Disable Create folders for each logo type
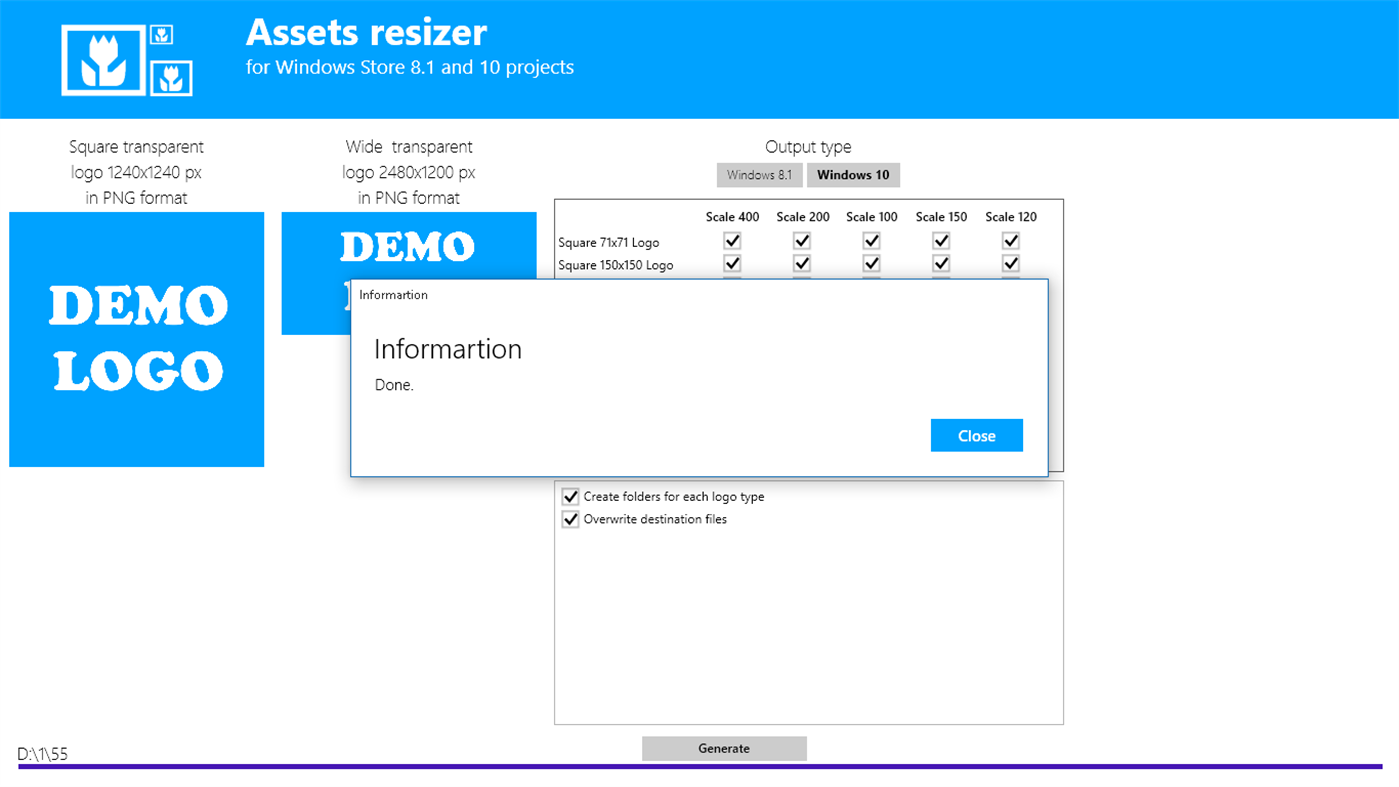1399x787 pixels. [x=570, y=497]
